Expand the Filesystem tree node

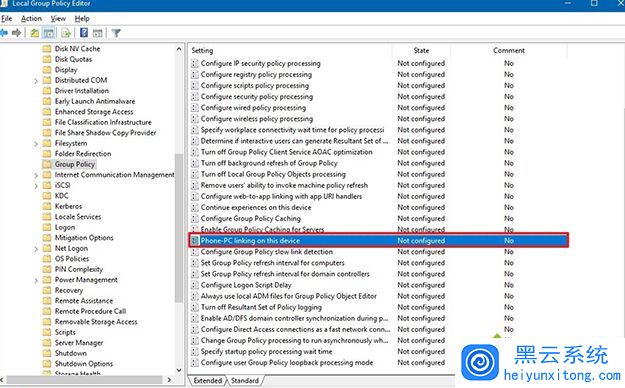(x=36, y=144)
